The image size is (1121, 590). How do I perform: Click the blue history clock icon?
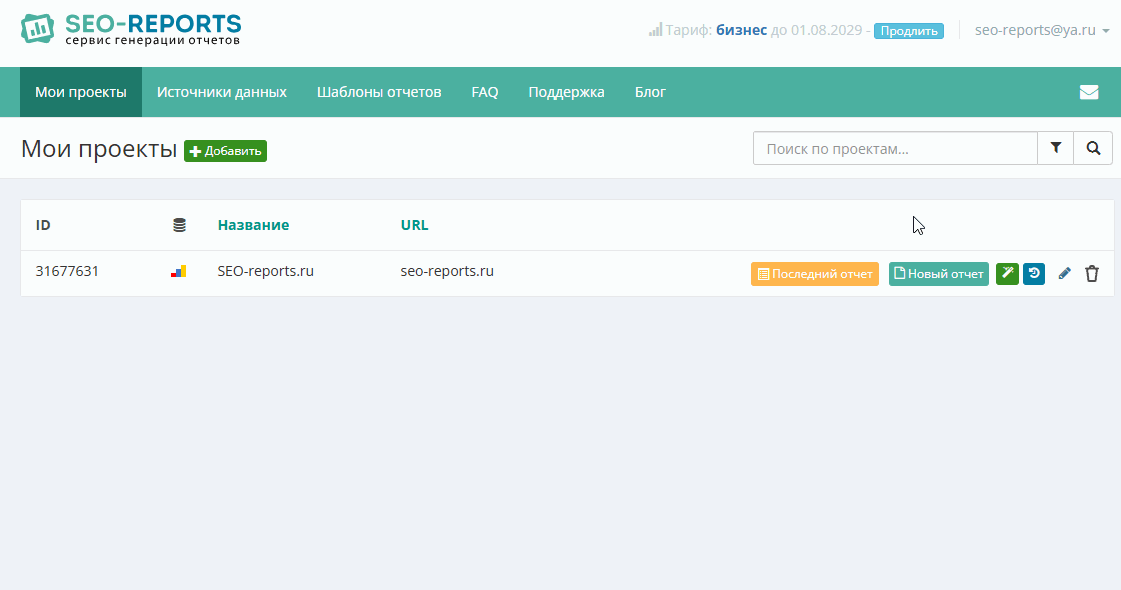click(x=1034, y=274)
